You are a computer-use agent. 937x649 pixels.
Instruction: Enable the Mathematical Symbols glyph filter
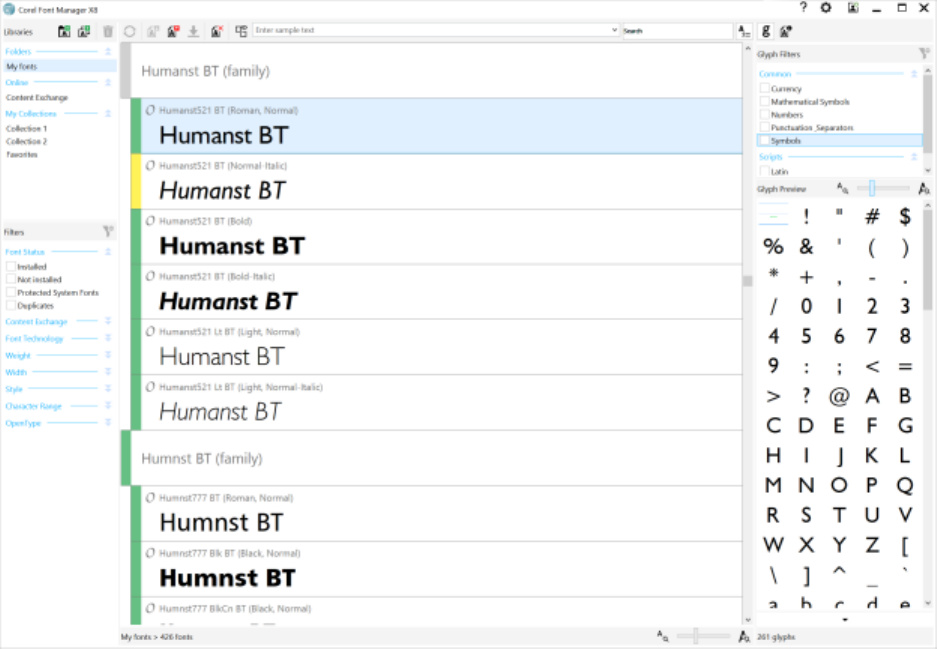click(764, 102)
